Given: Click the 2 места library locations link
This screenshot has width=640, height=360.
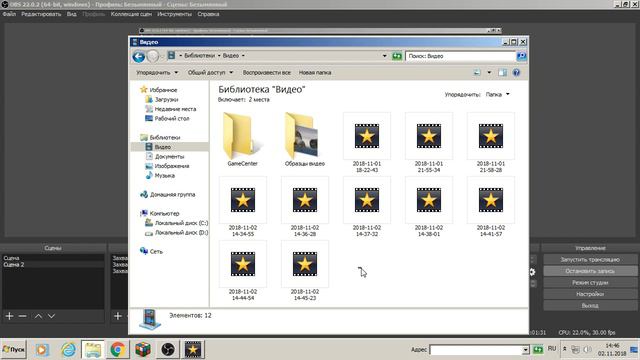Looking at the screenshot, I should point(259,100).
